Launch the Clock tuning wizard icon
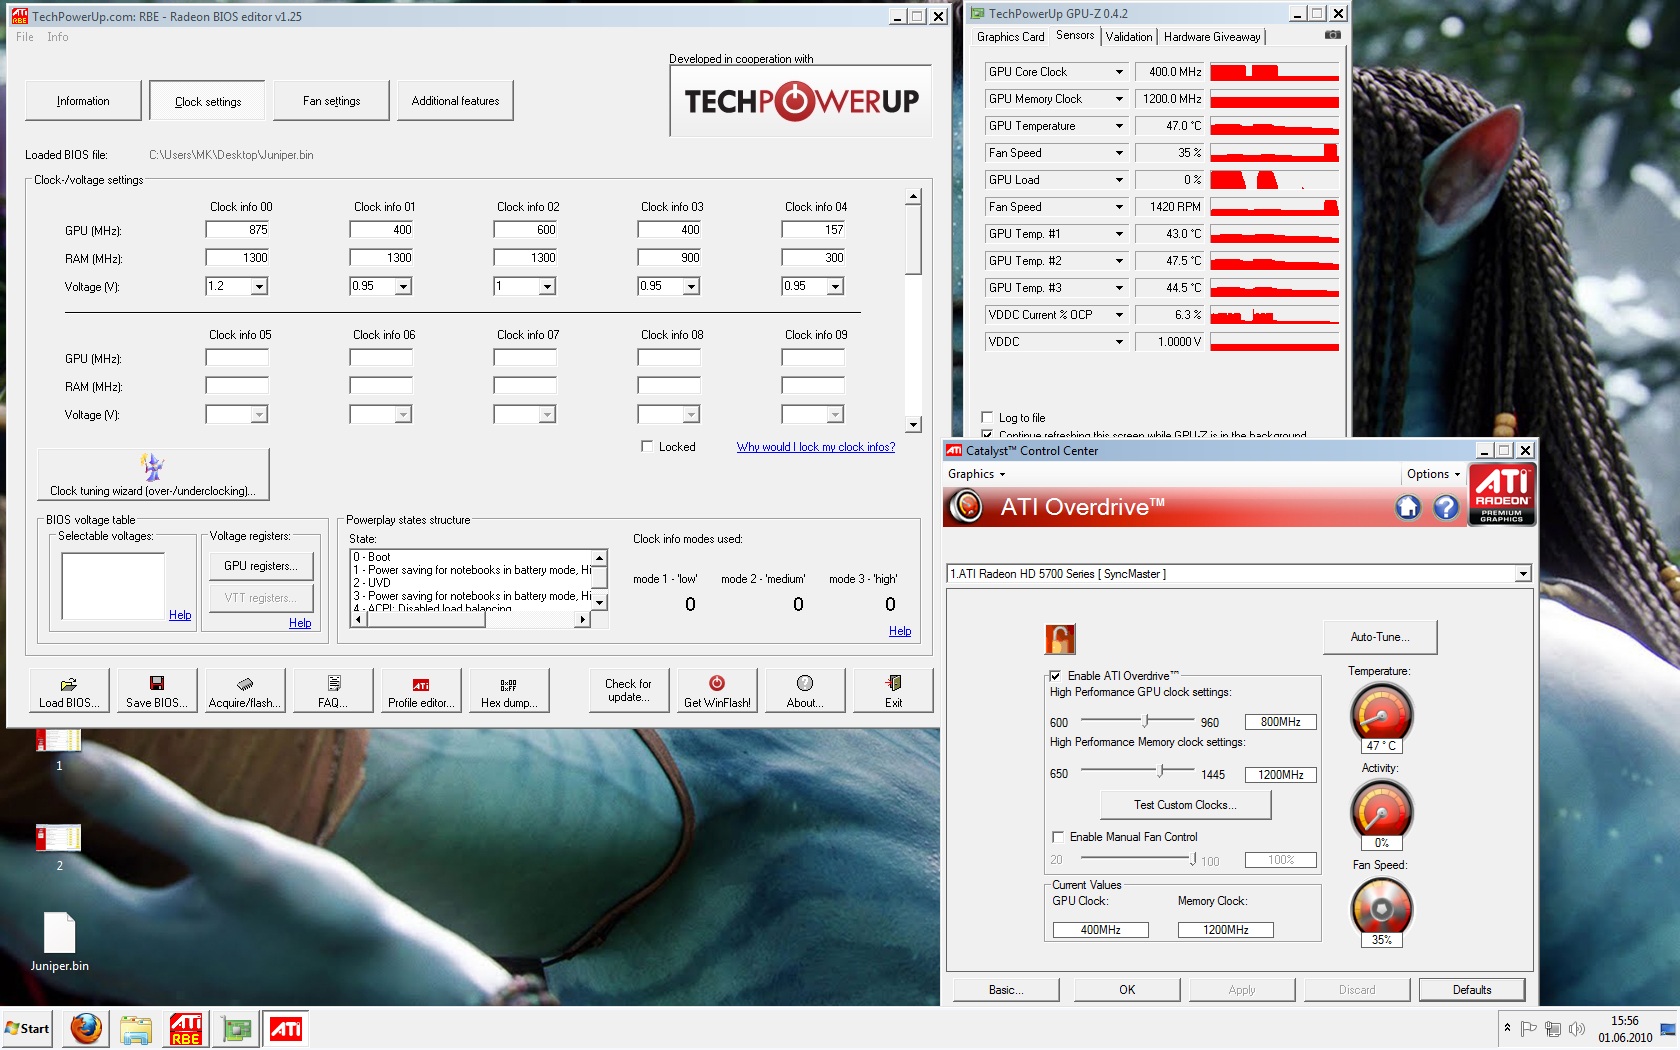The width and height of the screenshot is (1680, 1050). (x=153, y=474)
